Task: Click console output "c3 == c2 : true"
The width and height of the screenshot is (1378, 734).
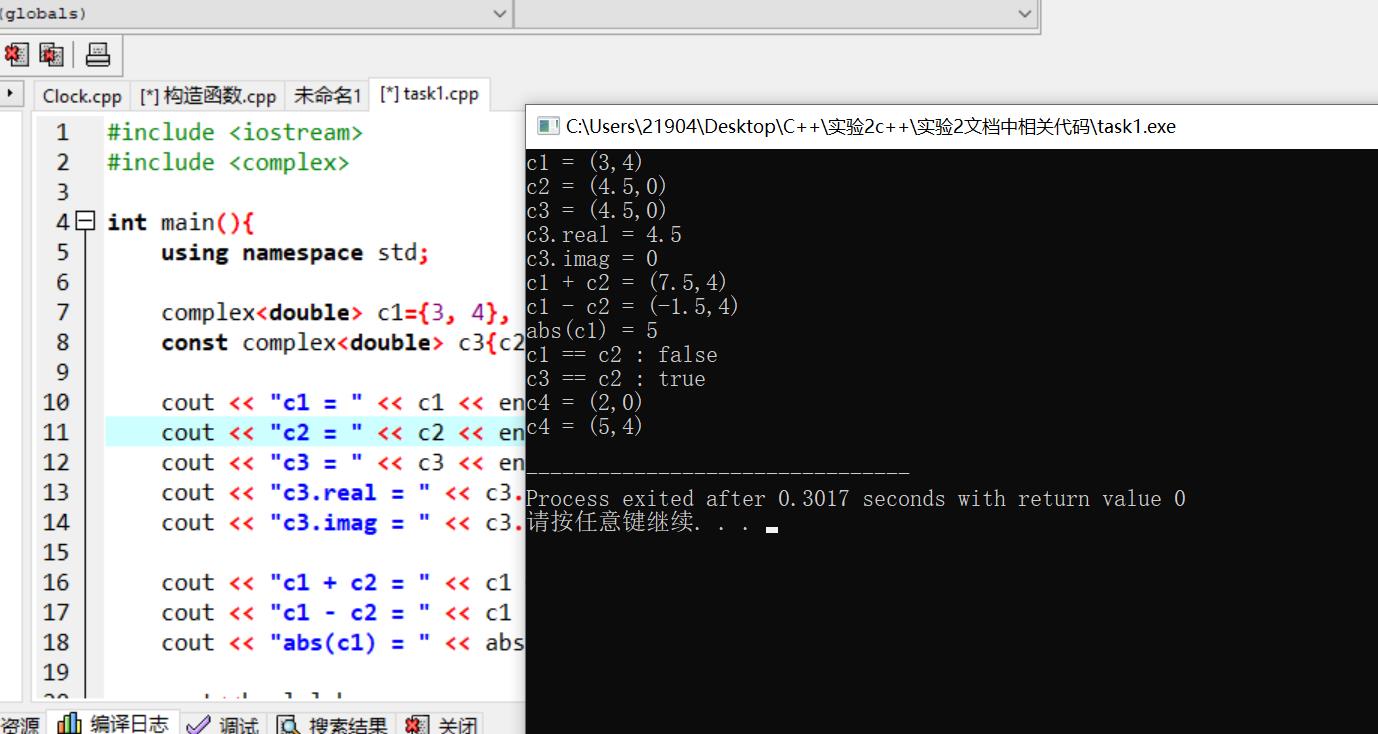Action: pos(616,378)
